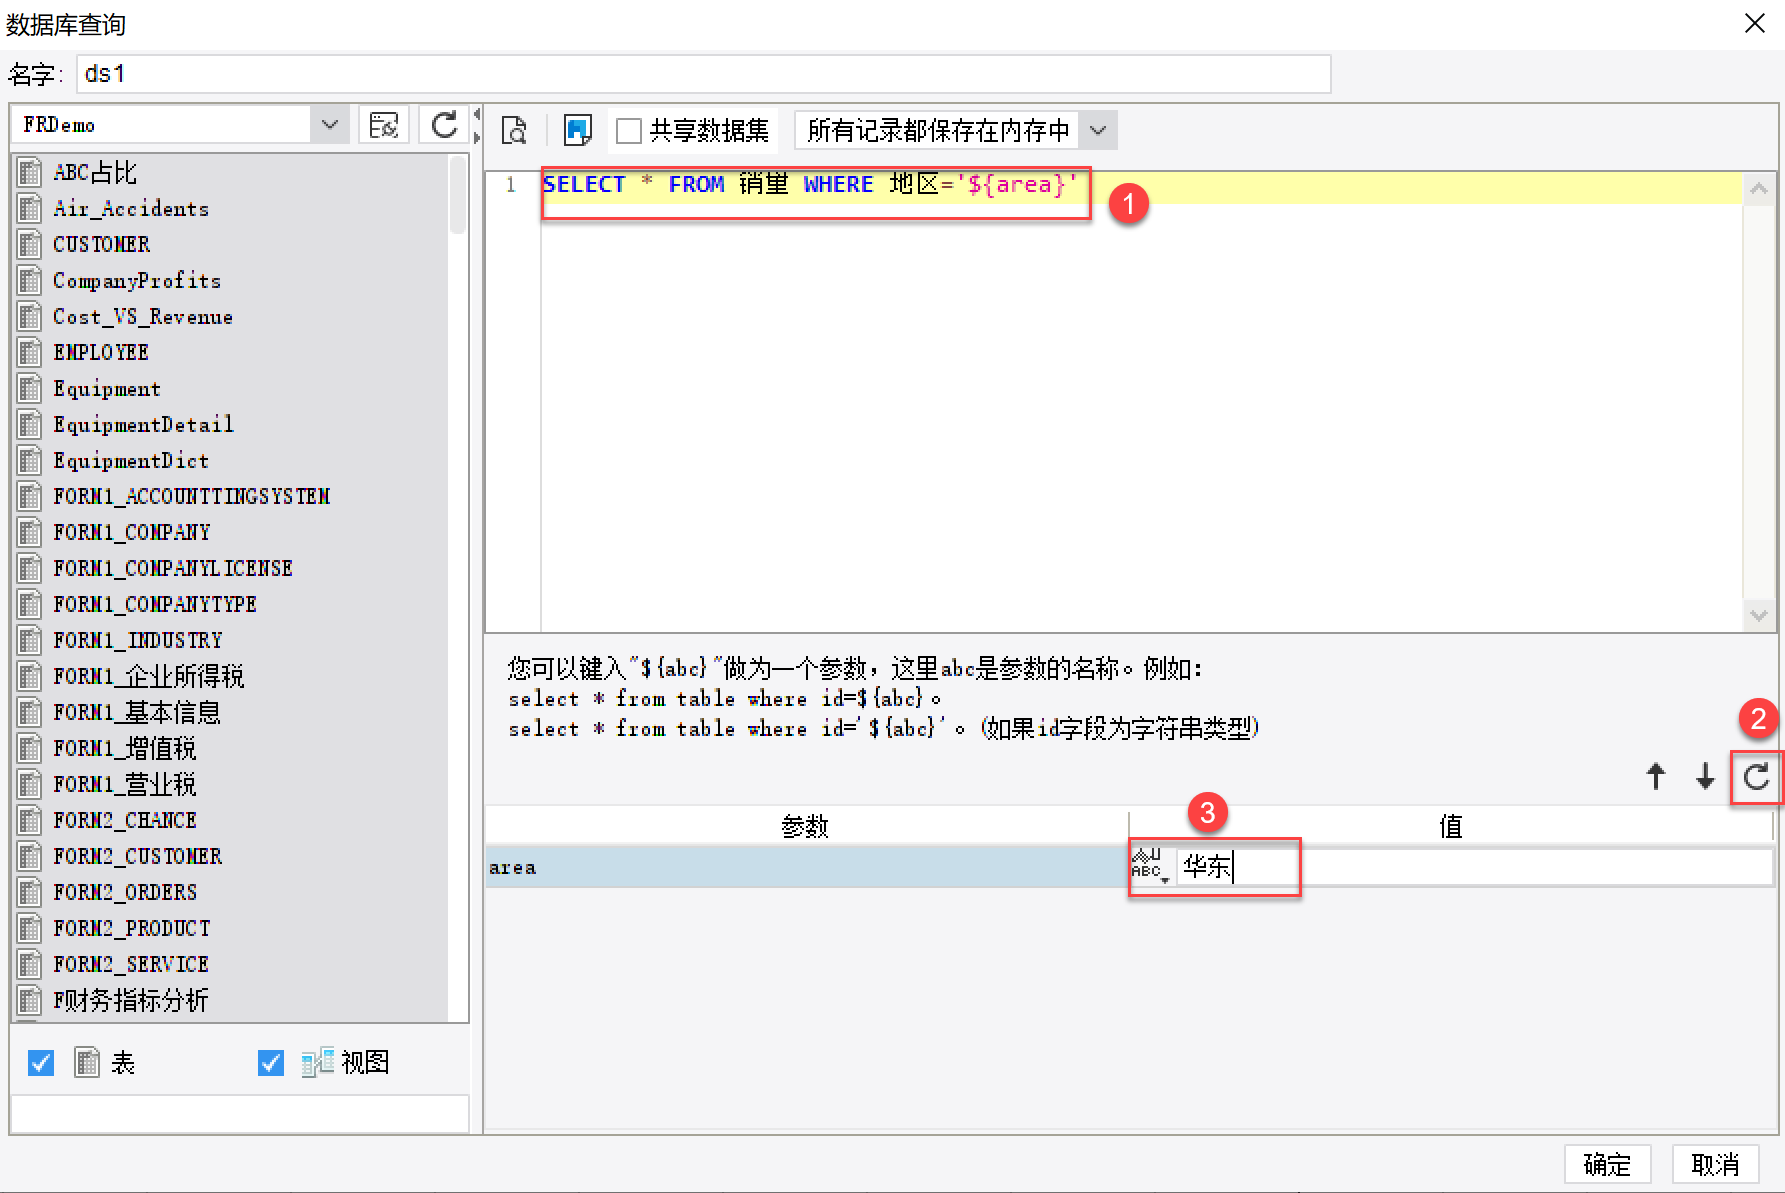Open the data connection settings icon

point(384,125)
